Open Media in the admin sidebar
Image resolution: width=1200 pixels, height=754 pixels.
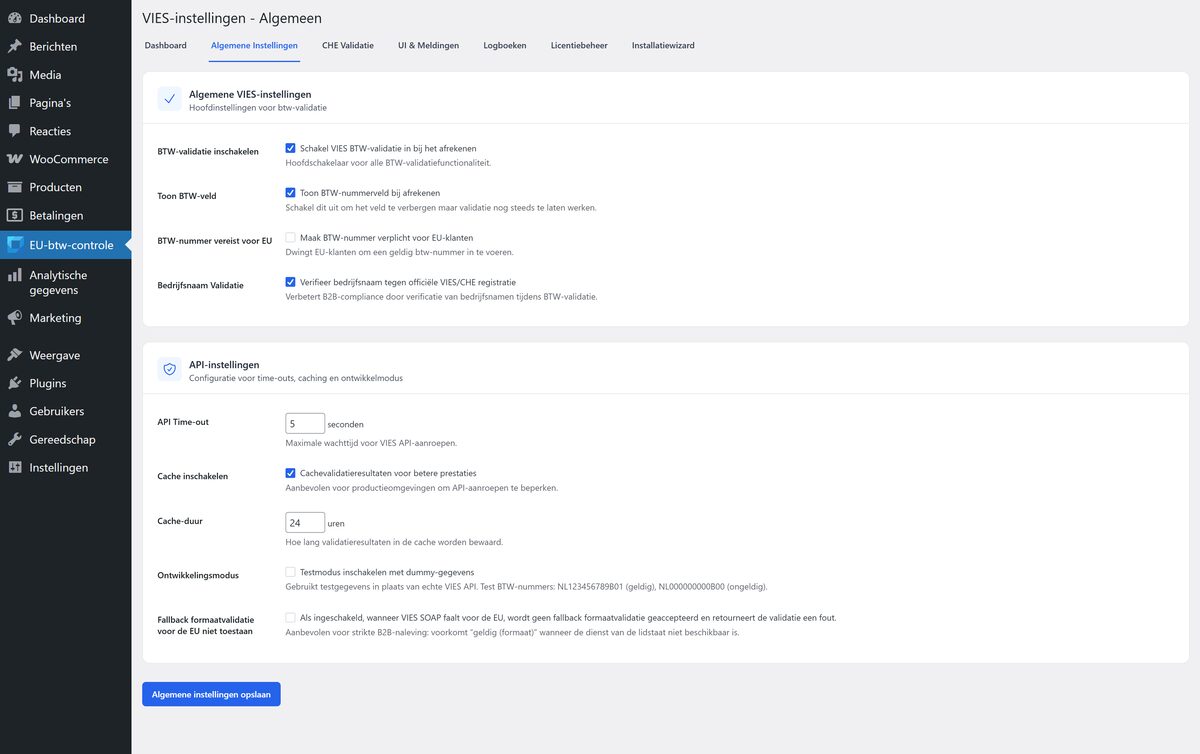point(65,74)
